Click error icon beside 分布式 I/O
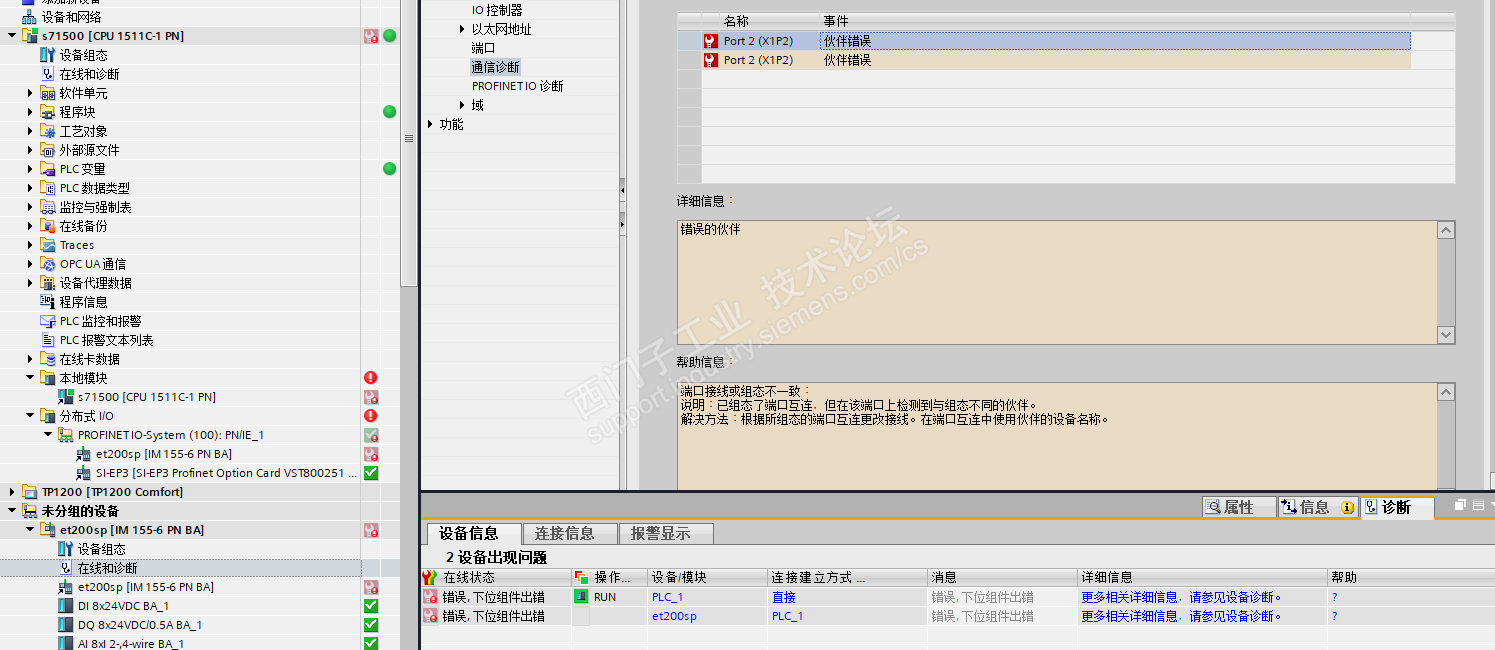1495x650 pixels. pyautogui.click(x=371, y=416)
